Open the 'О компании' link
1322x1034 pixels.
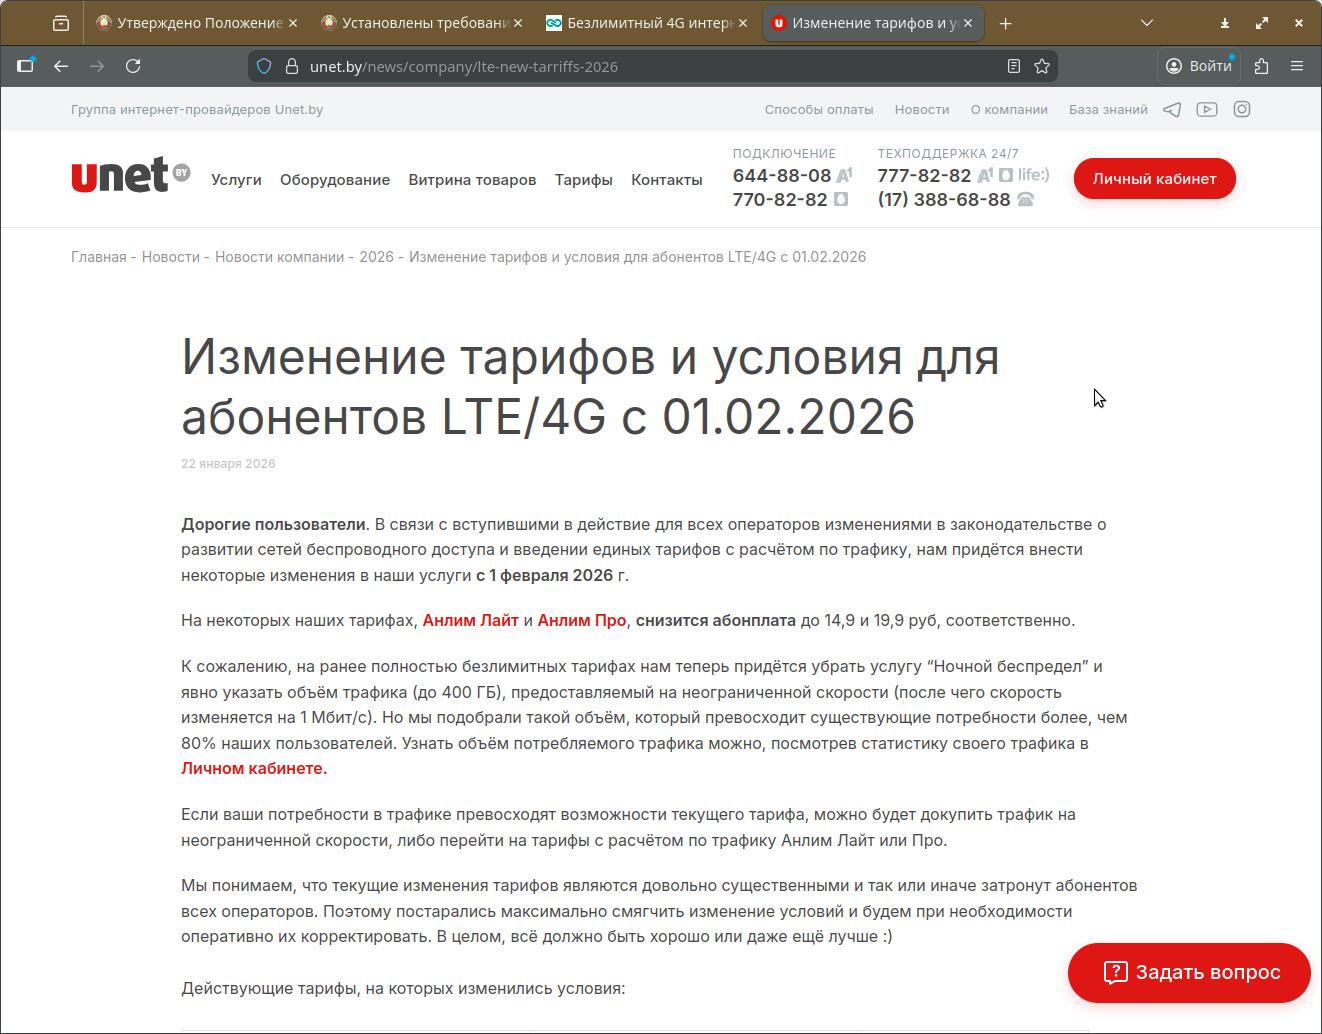(x=1009, y=109)
